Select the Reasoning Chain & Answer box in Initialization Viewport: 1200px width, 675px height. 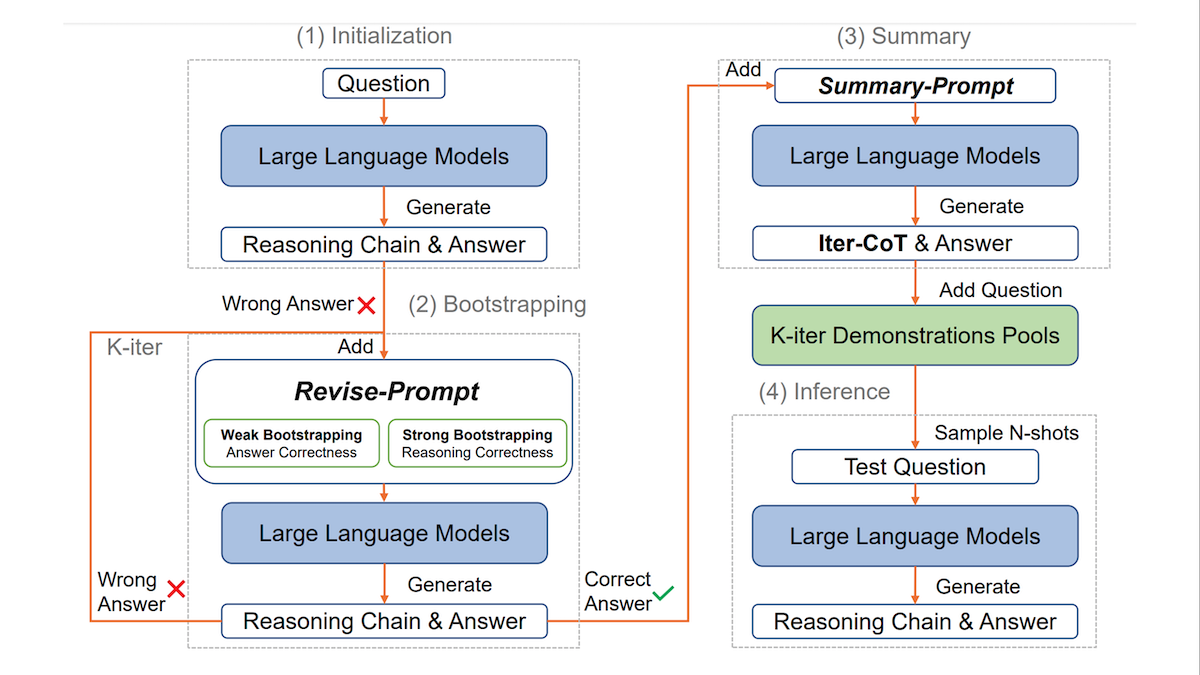click(x=384, y=245)
